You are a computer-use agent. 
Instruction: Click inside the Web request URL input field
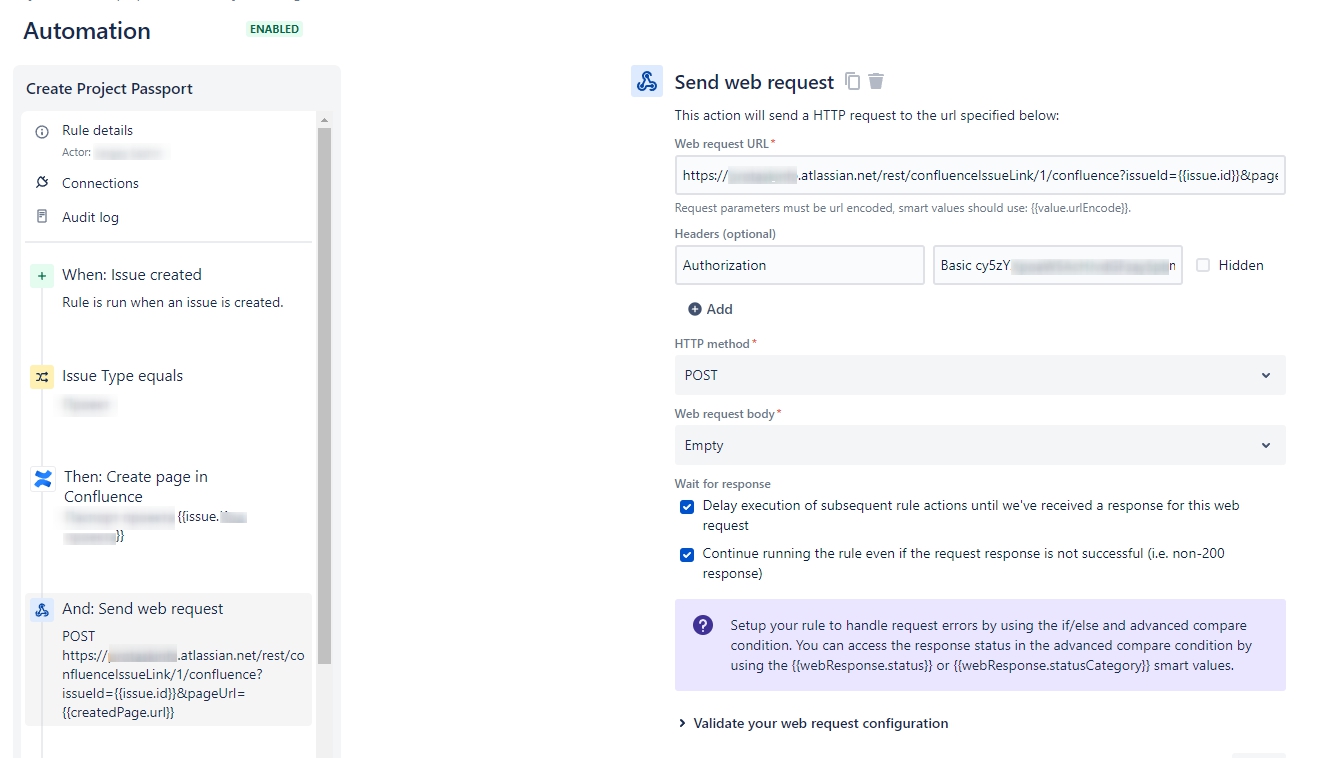coord(979,175)
